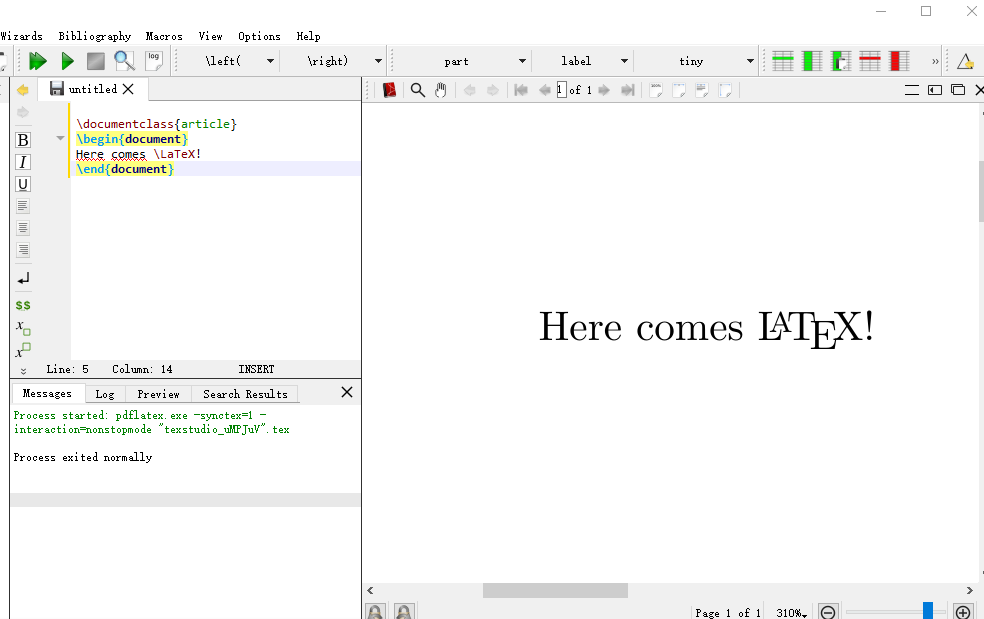
Task: Toggle windowed viewer icon in PDF toolbar
Action: 958,90
